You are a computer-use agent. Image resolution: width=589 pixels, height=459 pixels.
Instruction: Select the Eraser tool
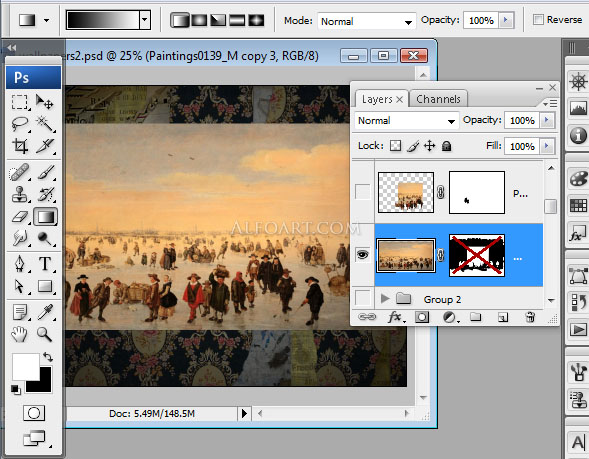20,217
